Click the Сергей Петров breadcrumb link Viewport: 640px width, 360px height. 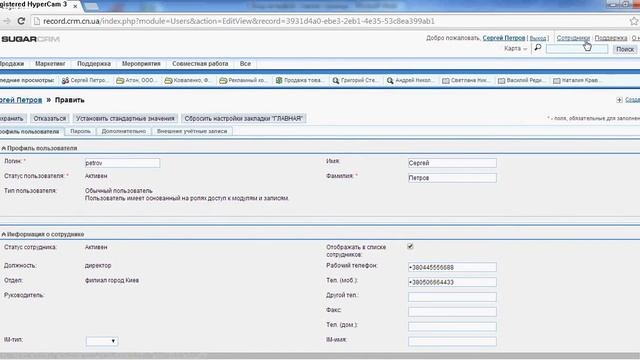tap(21, 100)
